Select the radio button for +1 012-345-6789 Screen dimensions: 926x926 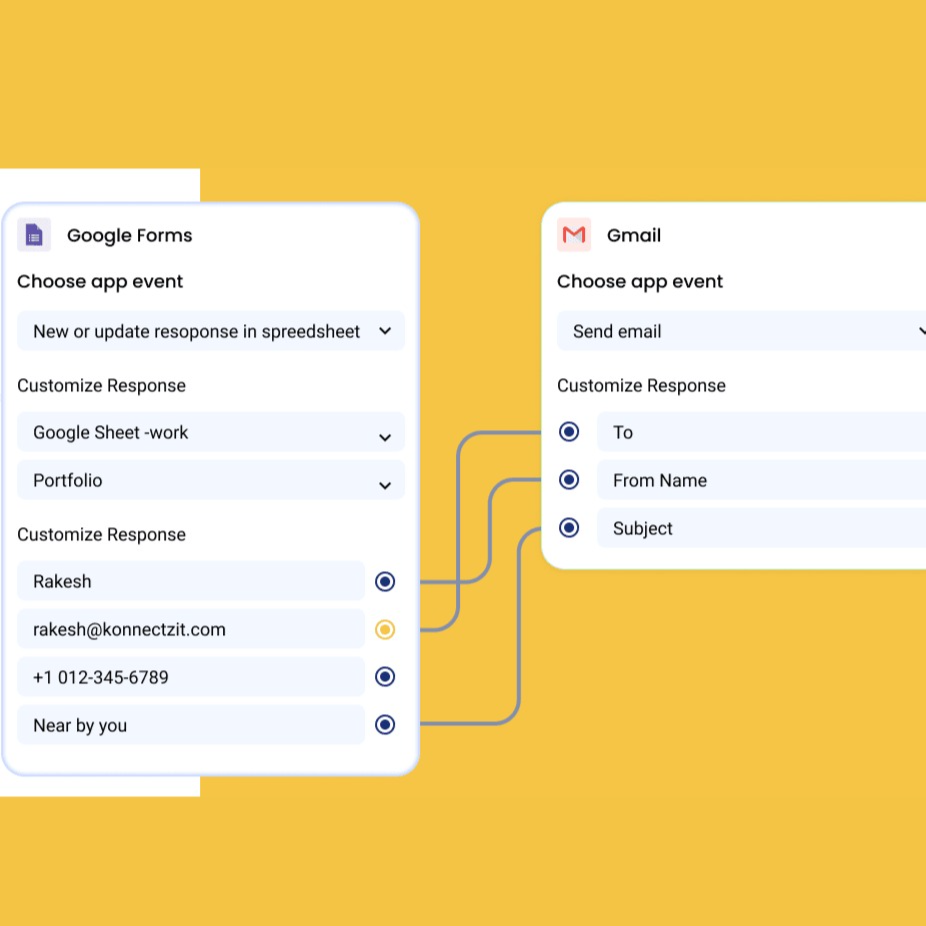(385, 677)
